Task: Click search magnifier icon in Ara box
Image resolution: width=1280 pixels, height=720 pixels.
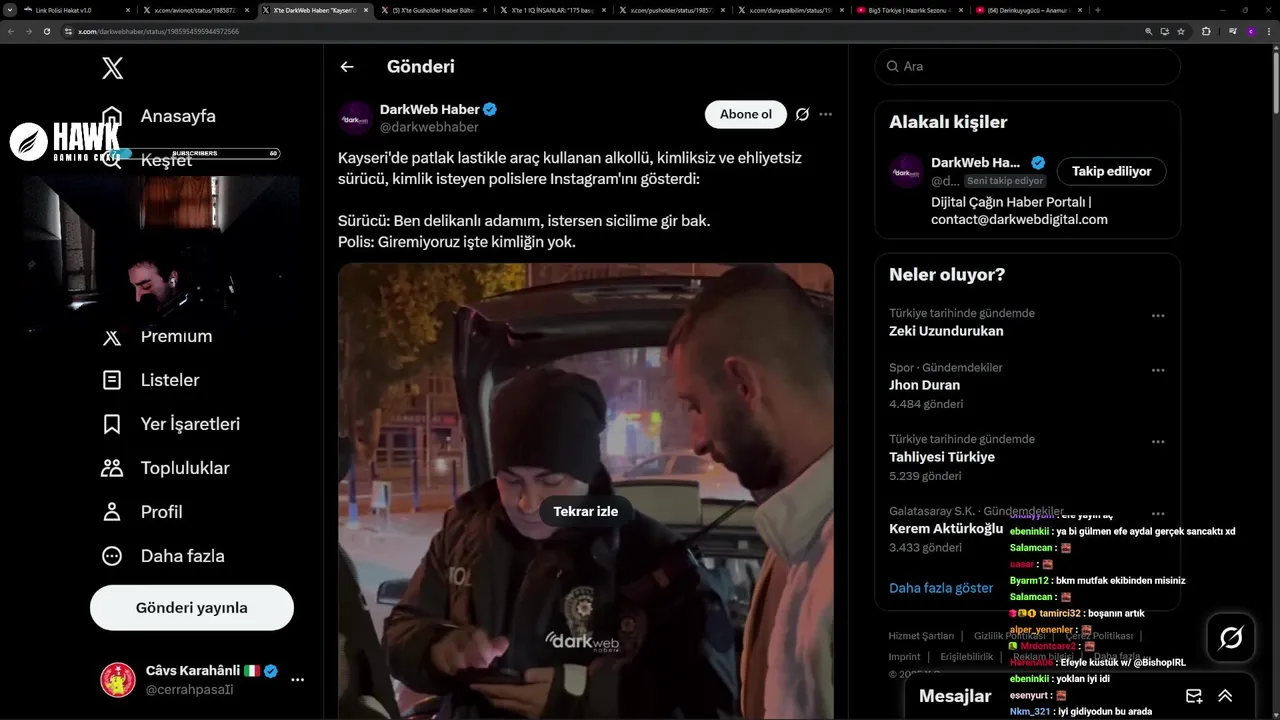Action: 892,66
